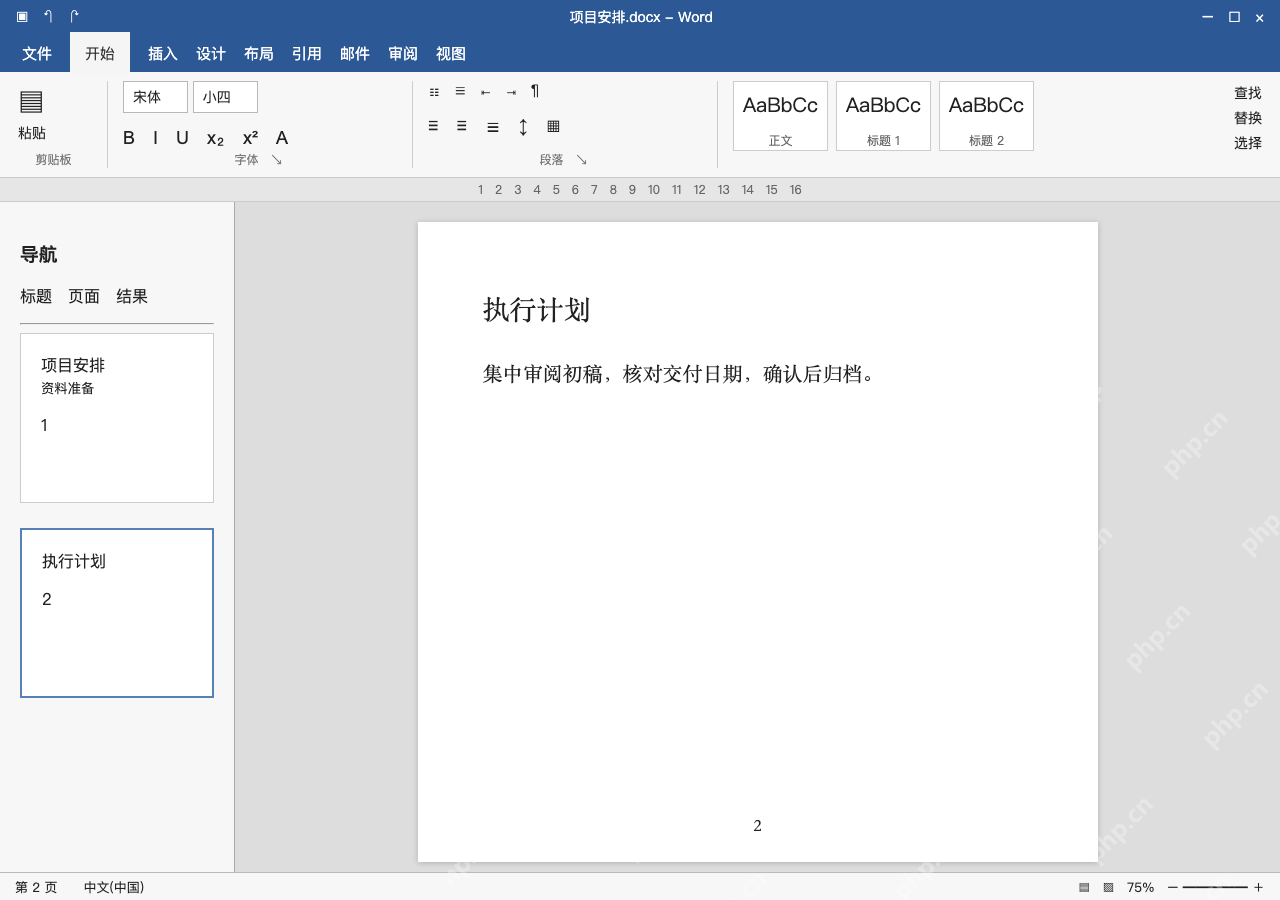This screenshot has height=900, width=1280.
Task: Align paragraph text to the left
Action: [433, 126]
